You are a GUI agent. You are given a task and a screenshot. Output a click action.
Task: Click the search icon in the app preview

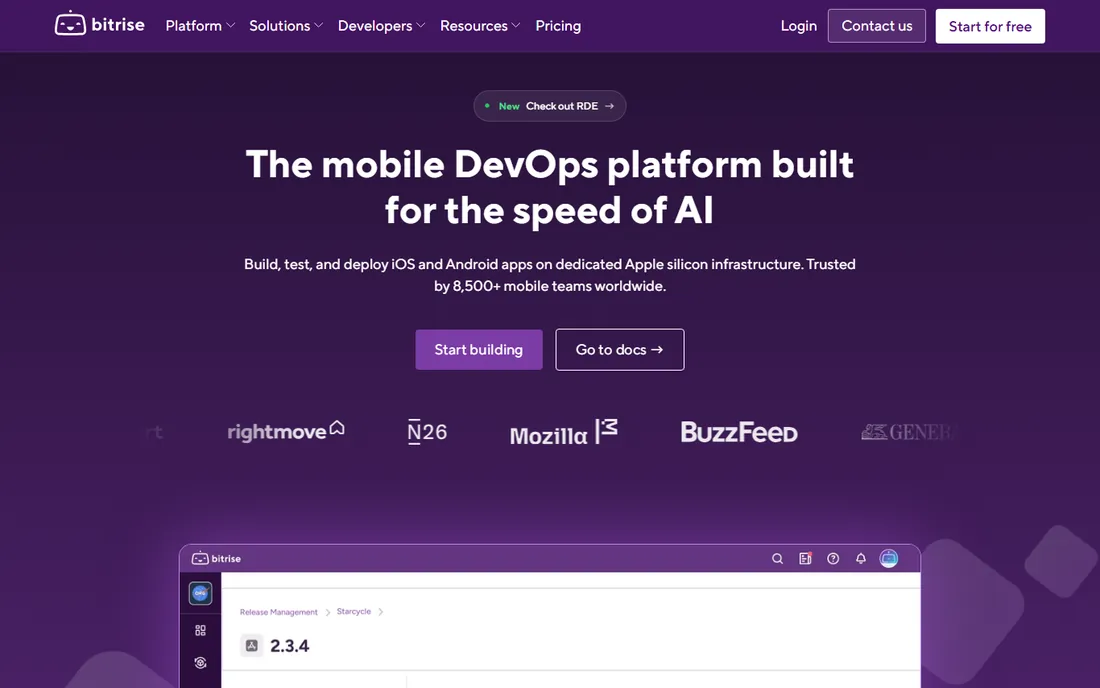point(777,558)
